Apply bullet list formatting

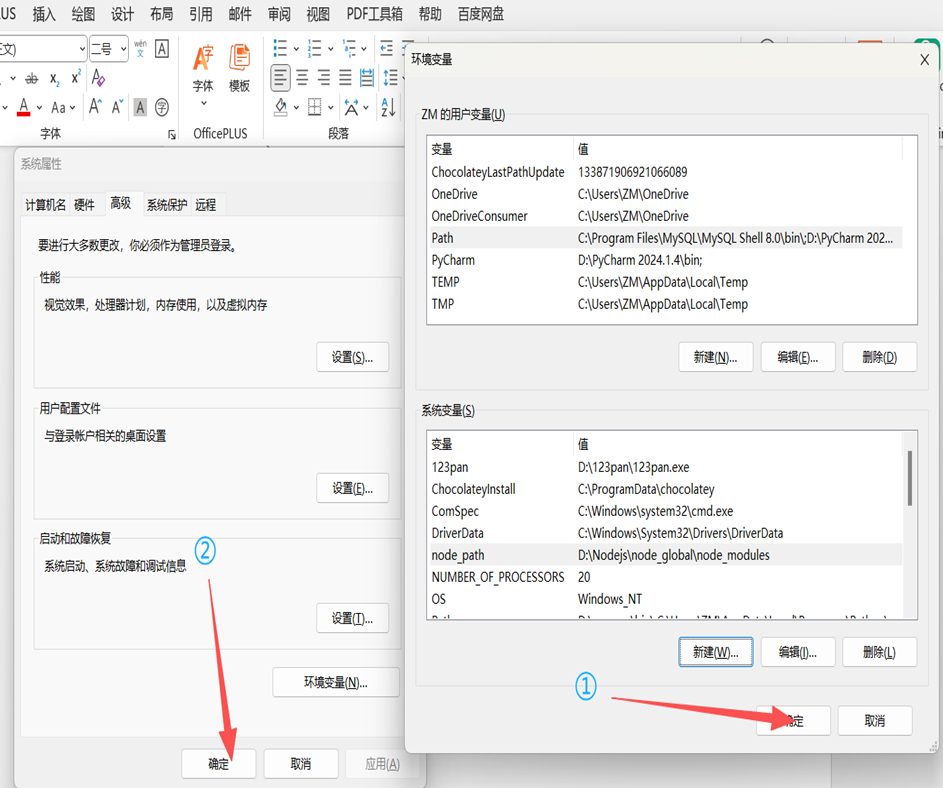[x=280, y=48]
